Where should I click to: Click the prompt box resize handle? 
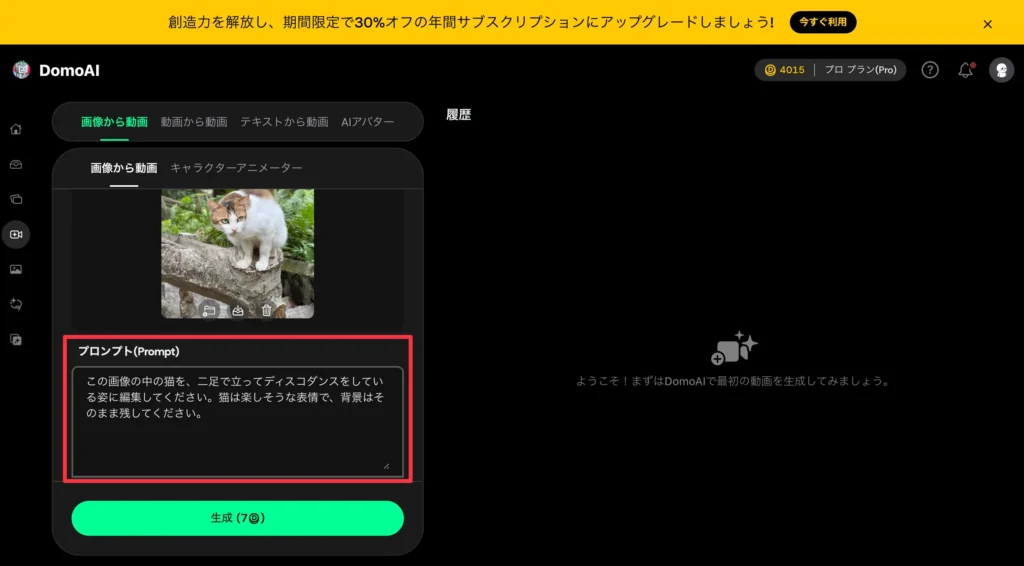pos(386,465)
